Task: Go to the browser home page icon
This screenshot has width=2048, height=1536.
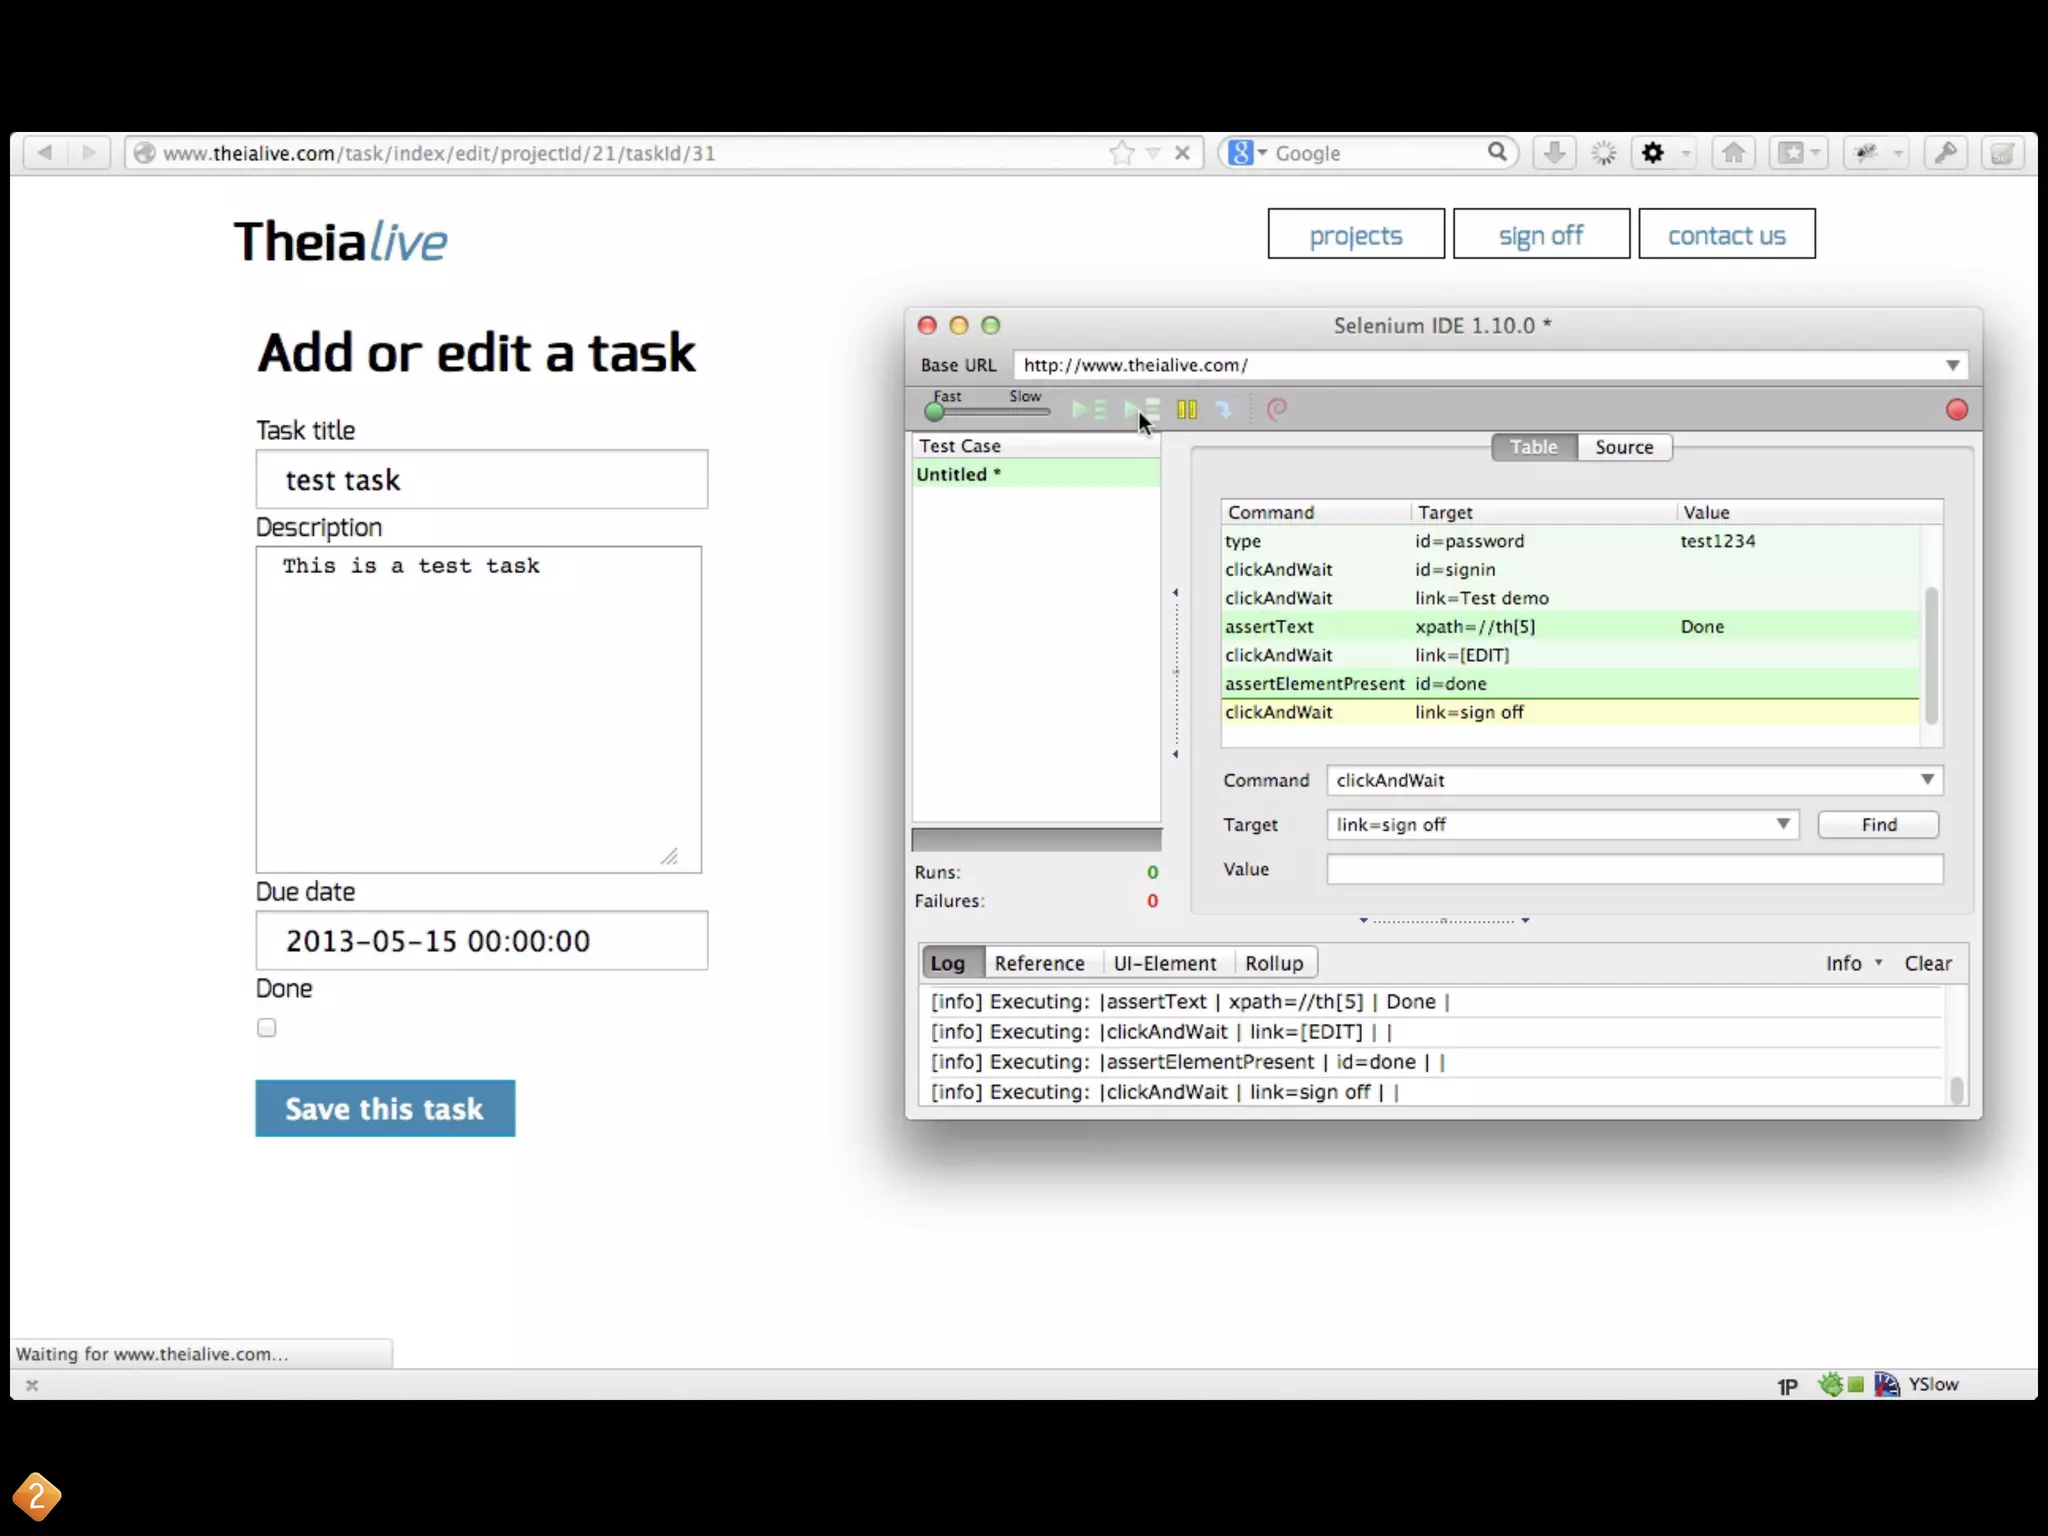Action: point(1733,153)
